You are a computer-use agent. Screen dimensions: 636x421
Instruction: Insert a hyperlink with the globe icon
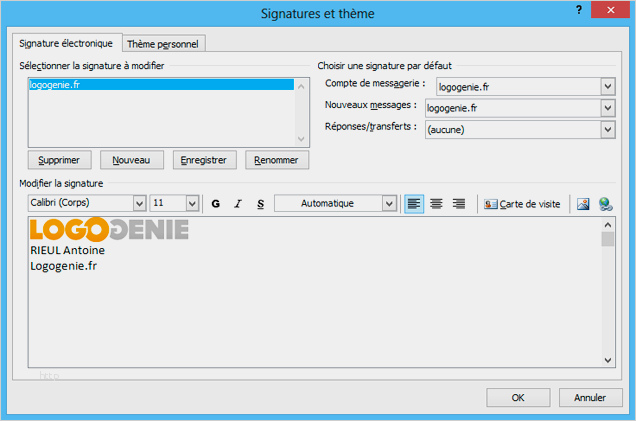click(606, 204)
